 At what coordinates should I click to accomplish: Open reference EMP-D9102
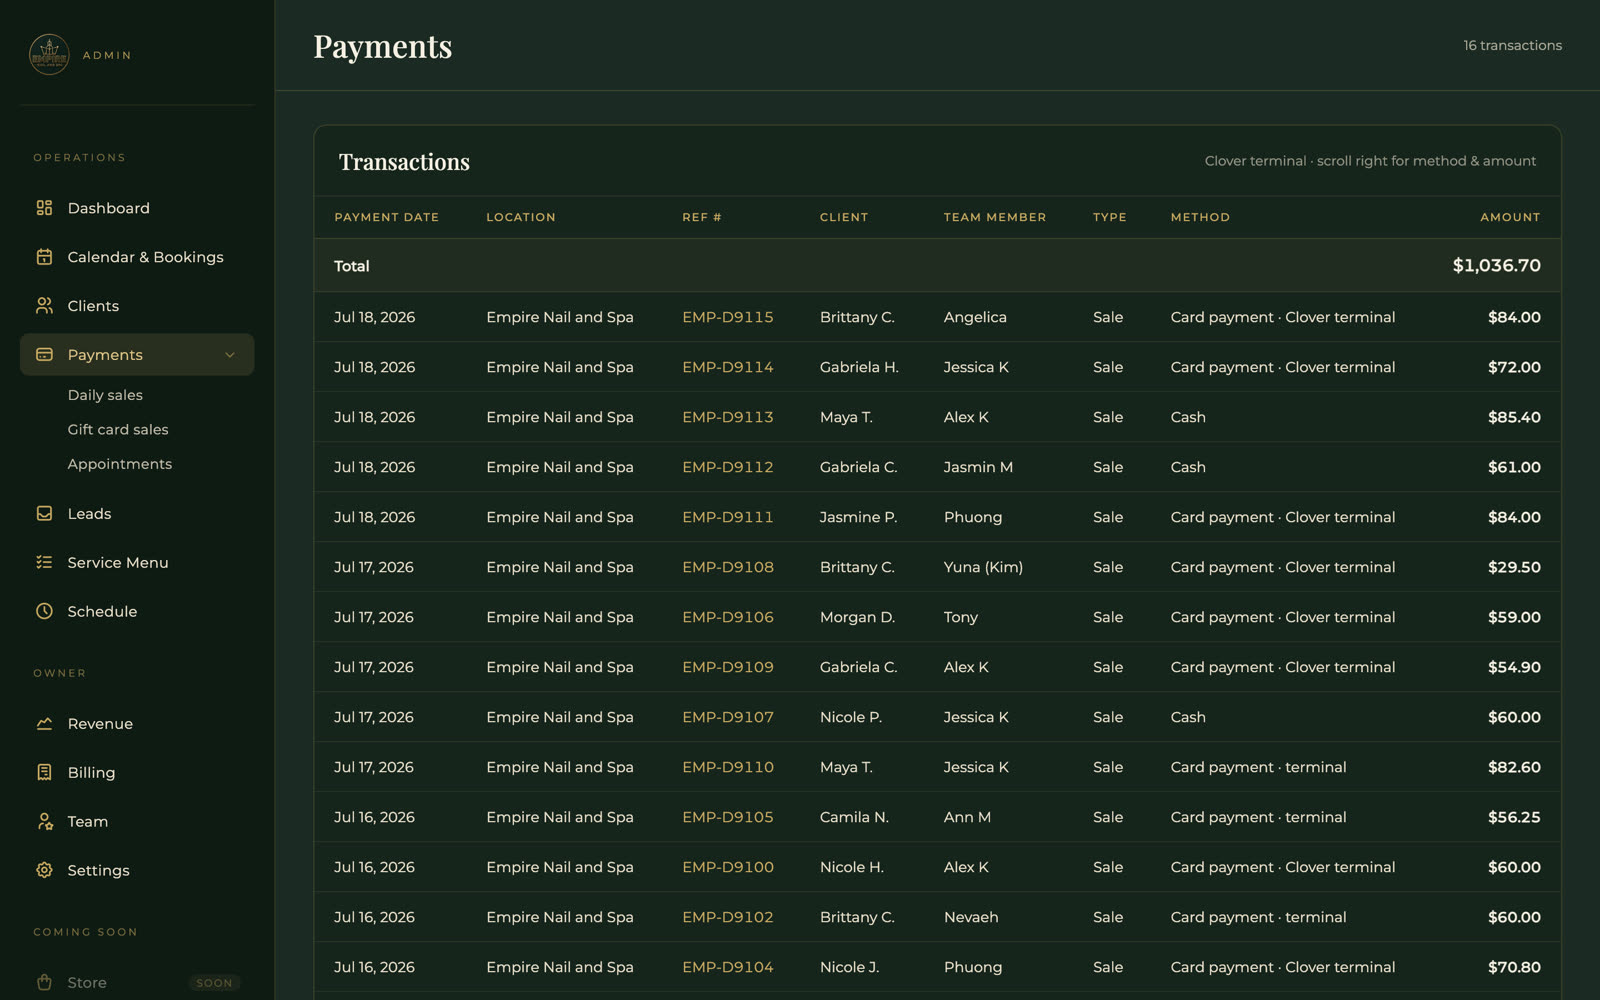click(728, 917)
